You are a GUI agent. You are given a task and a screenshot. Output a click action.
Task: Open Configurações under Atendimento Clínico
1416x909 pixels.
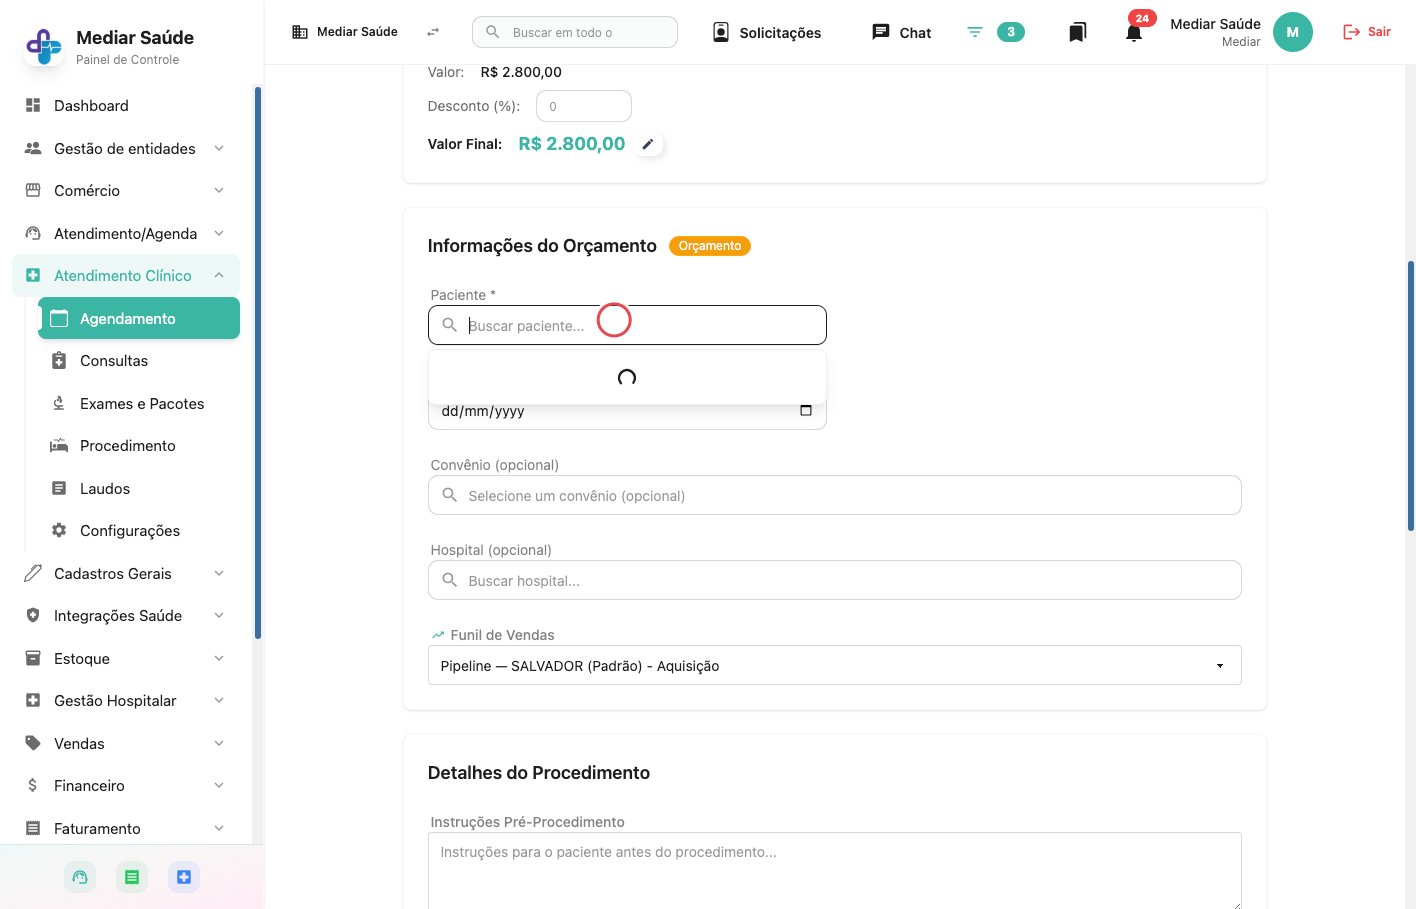pos(139,530)
